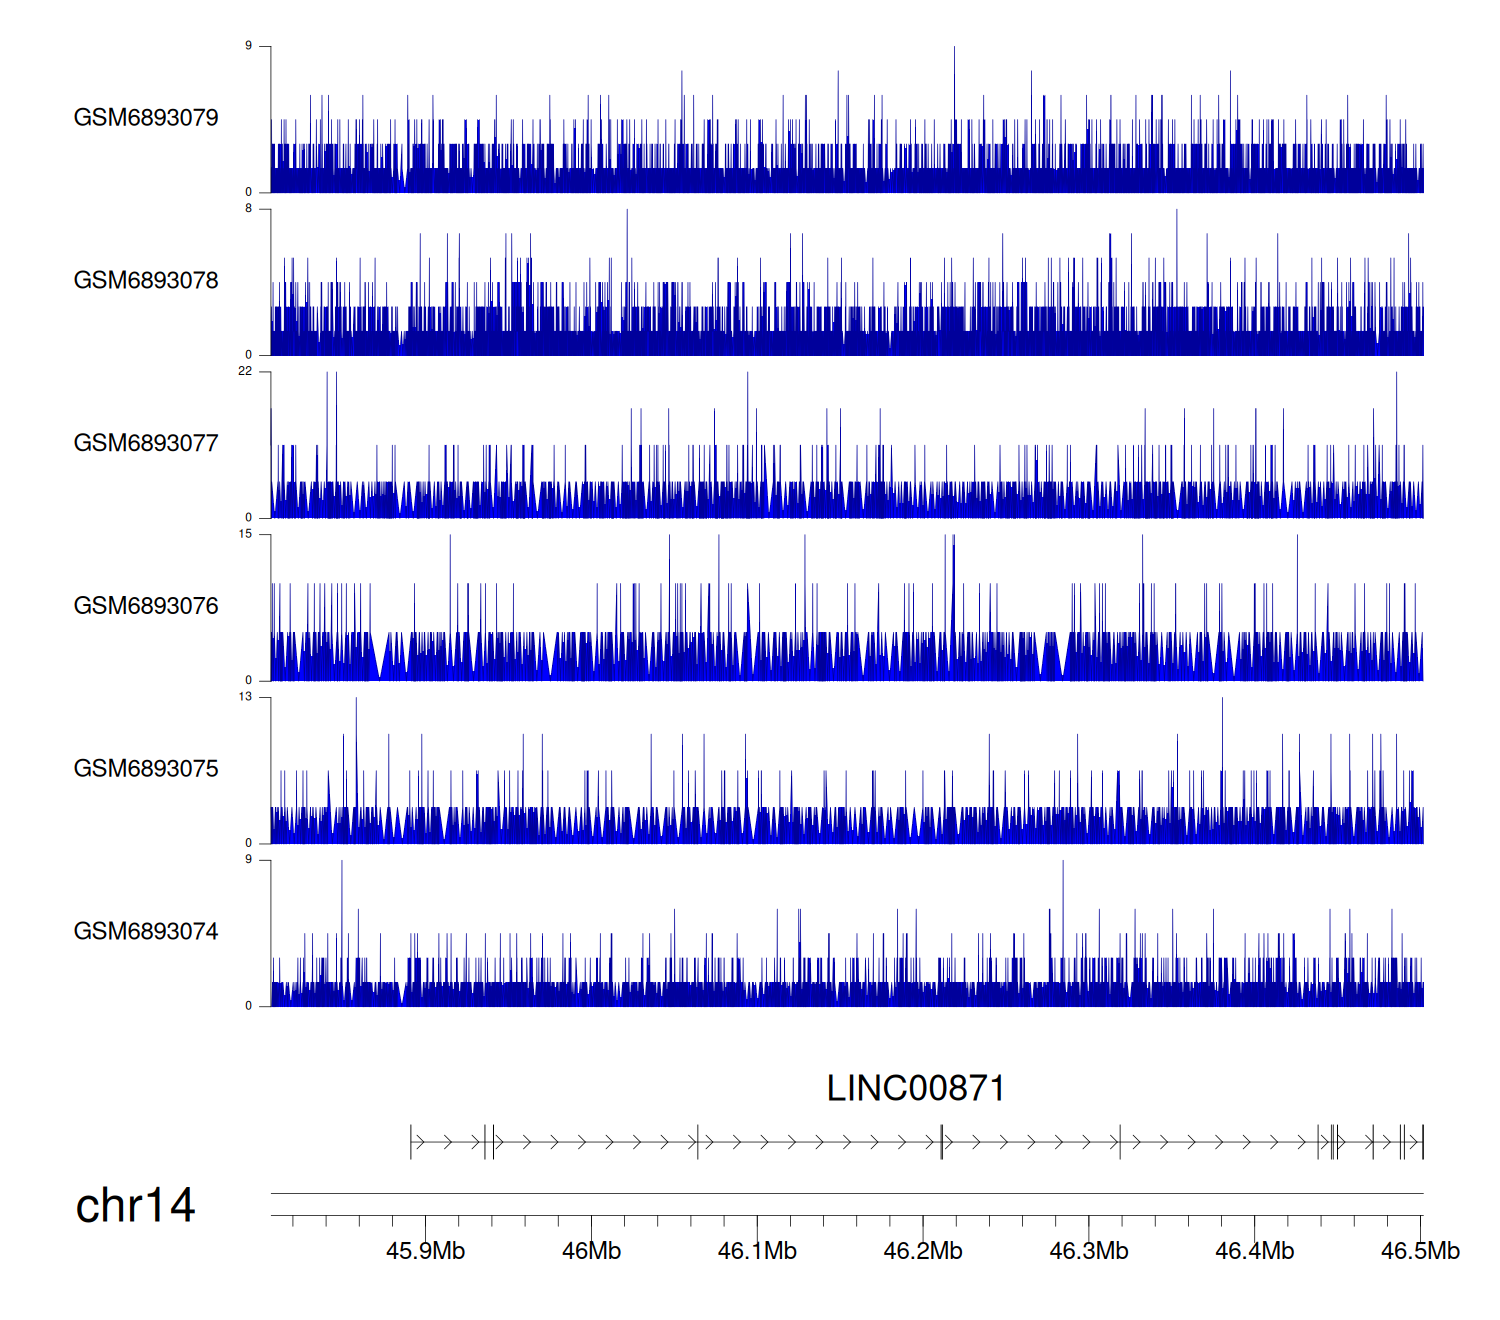Click the GSM6893075 track name

coord(146,769)
